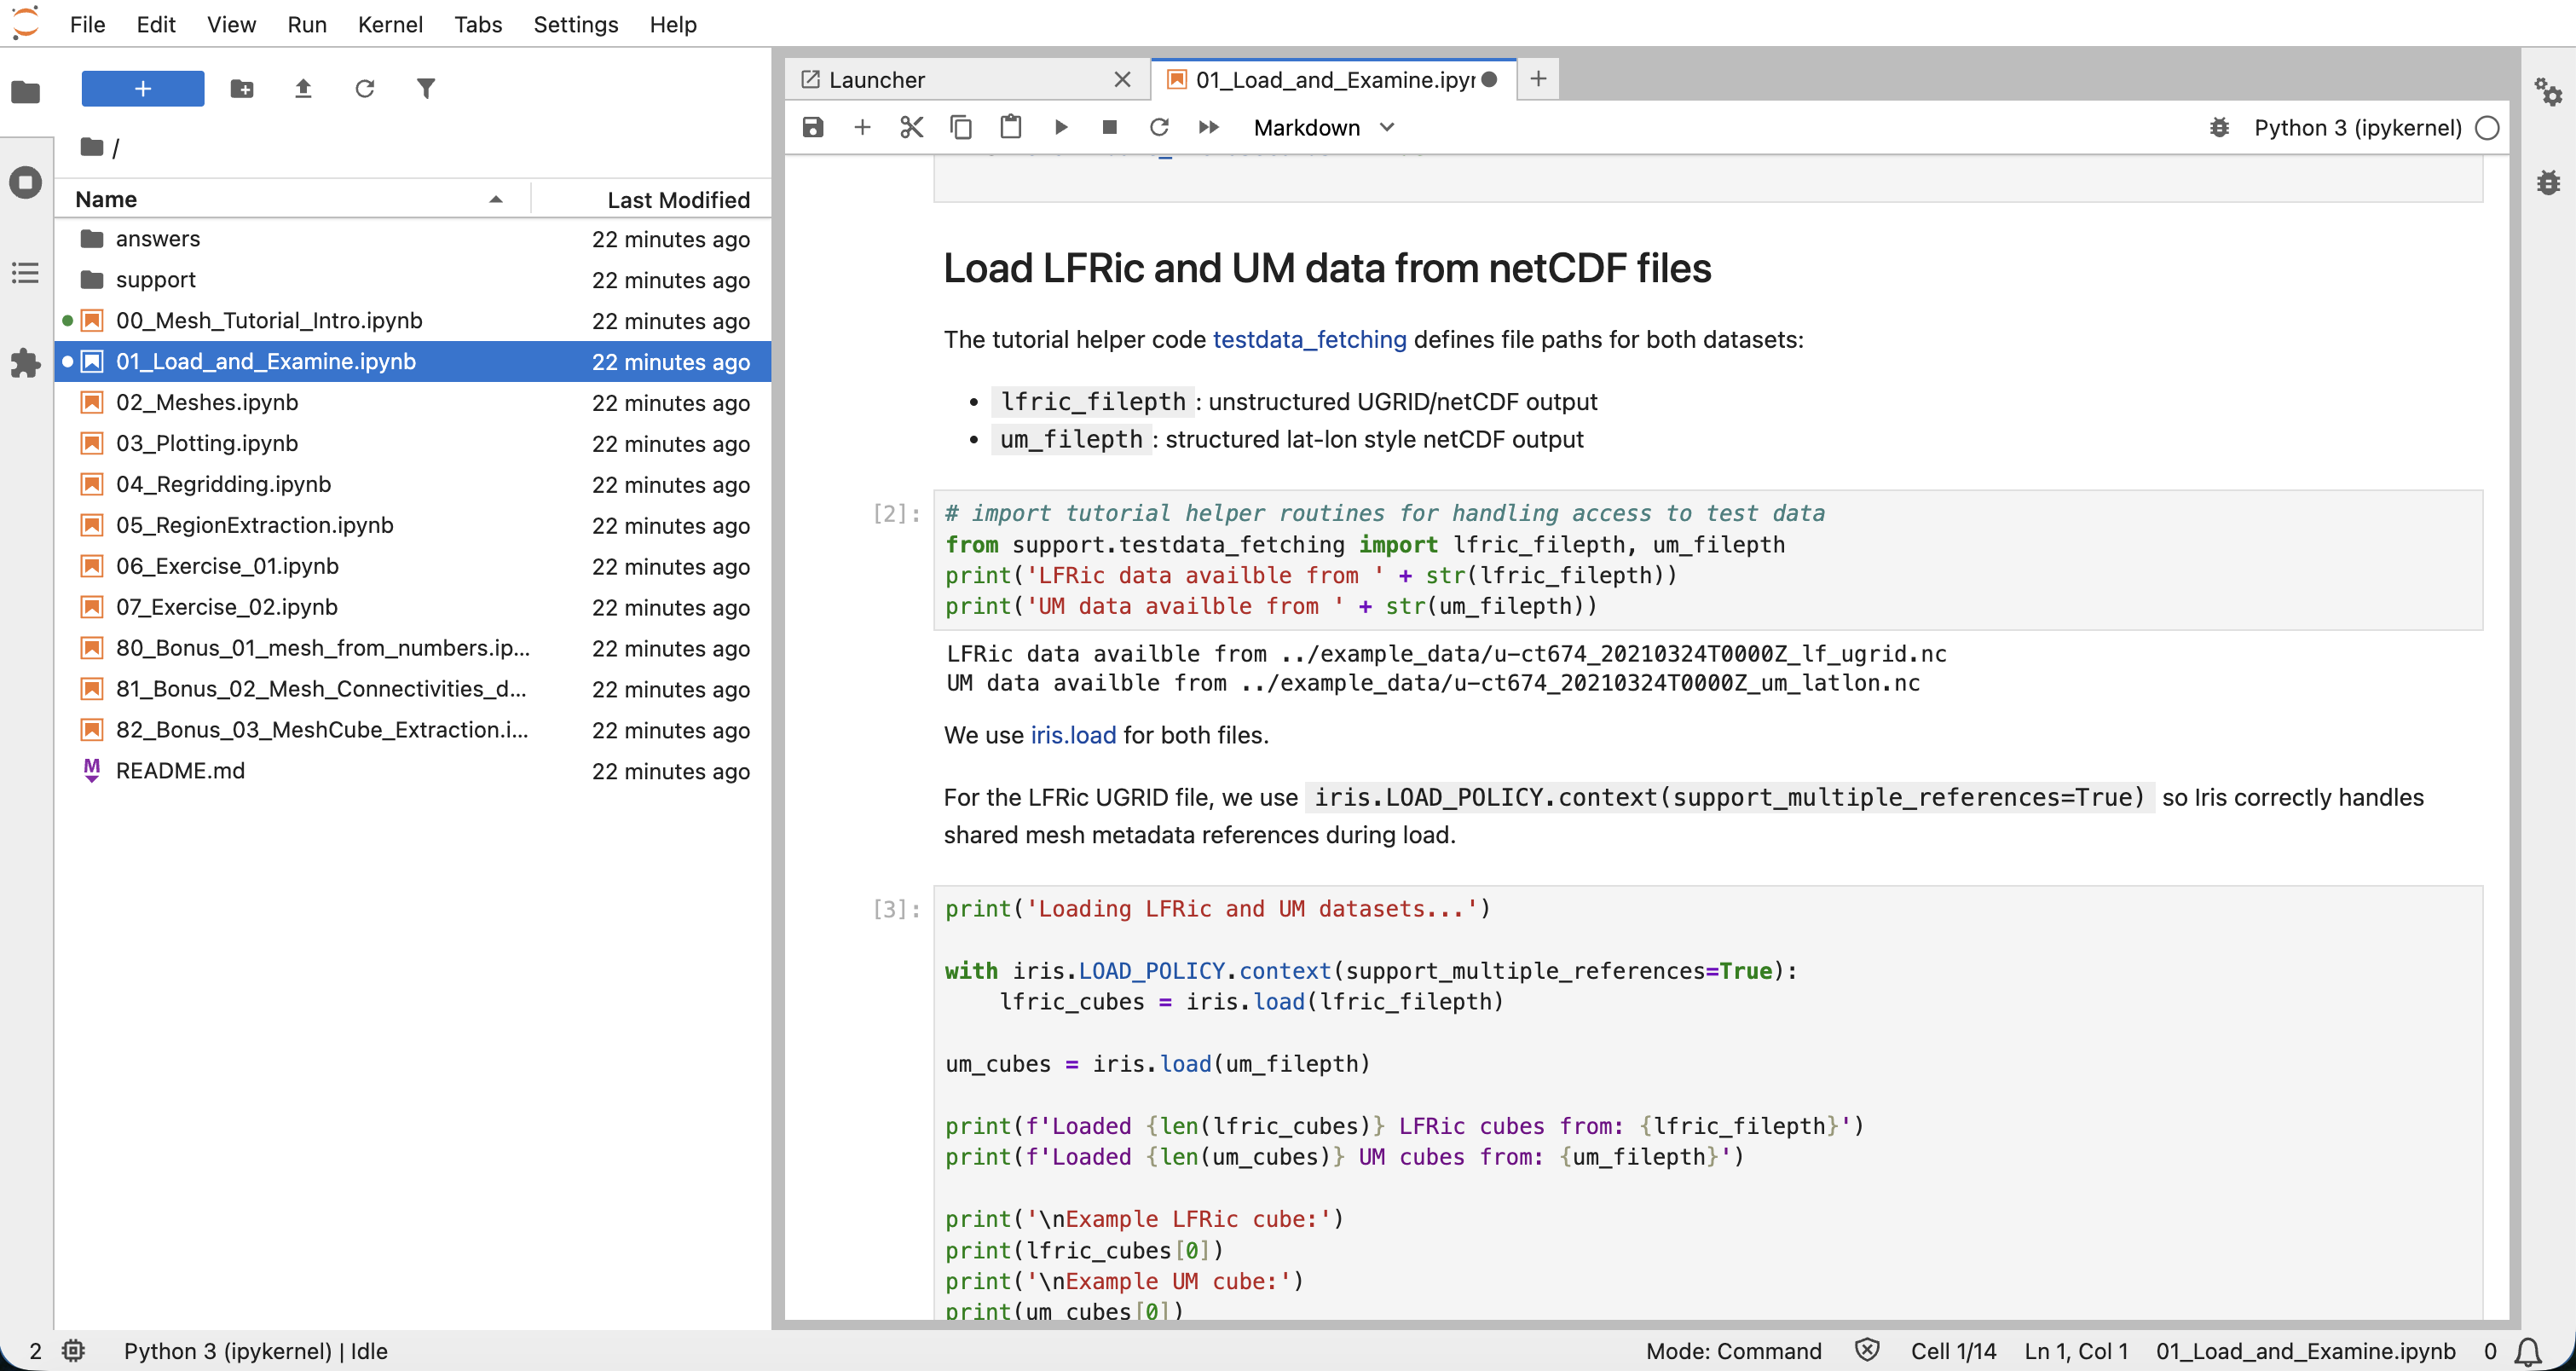Click the status bar kernel settings icon
The width and height of the screenshot is (2576, 1371).
(73, 1351)
